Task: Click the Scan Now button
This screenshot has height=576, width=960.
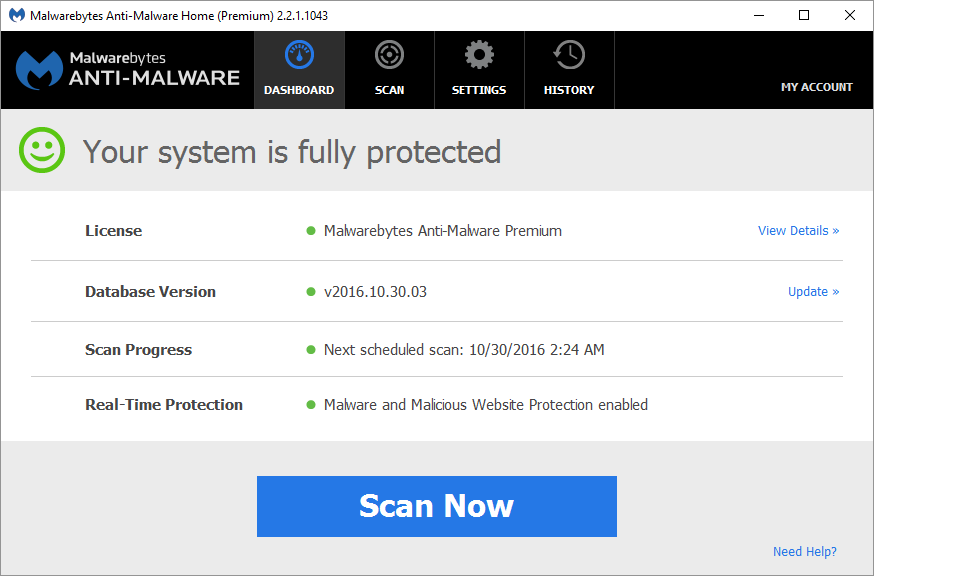Action: tap(437, 506)
